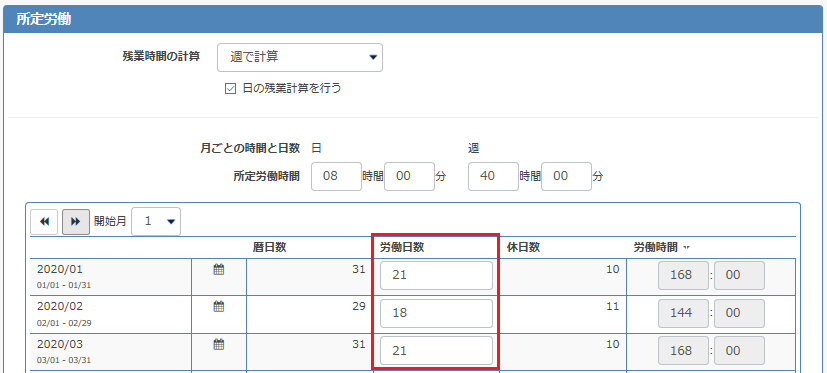Click the 144 hours field for 2020/02
This screenshot has width=827, height=373.
tap(684, 313)
